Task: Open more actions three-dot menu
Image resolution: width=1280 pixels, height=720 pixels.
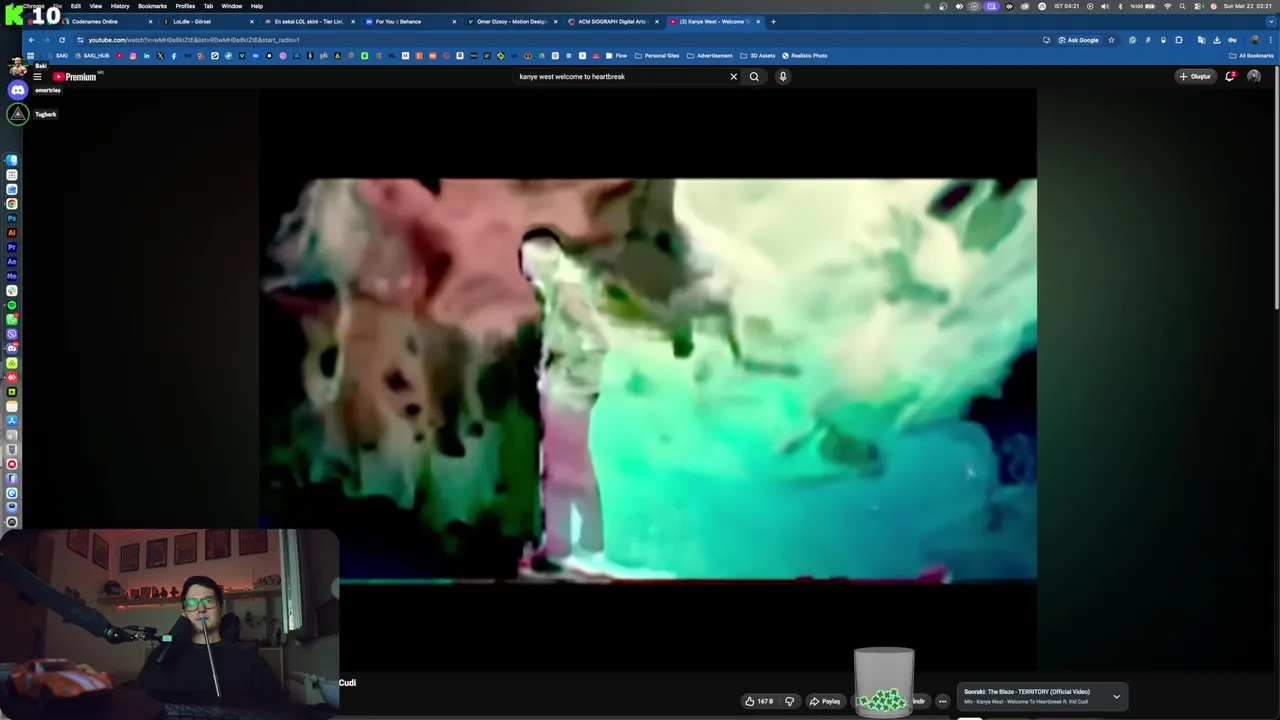Action: (x=942, y=701)
